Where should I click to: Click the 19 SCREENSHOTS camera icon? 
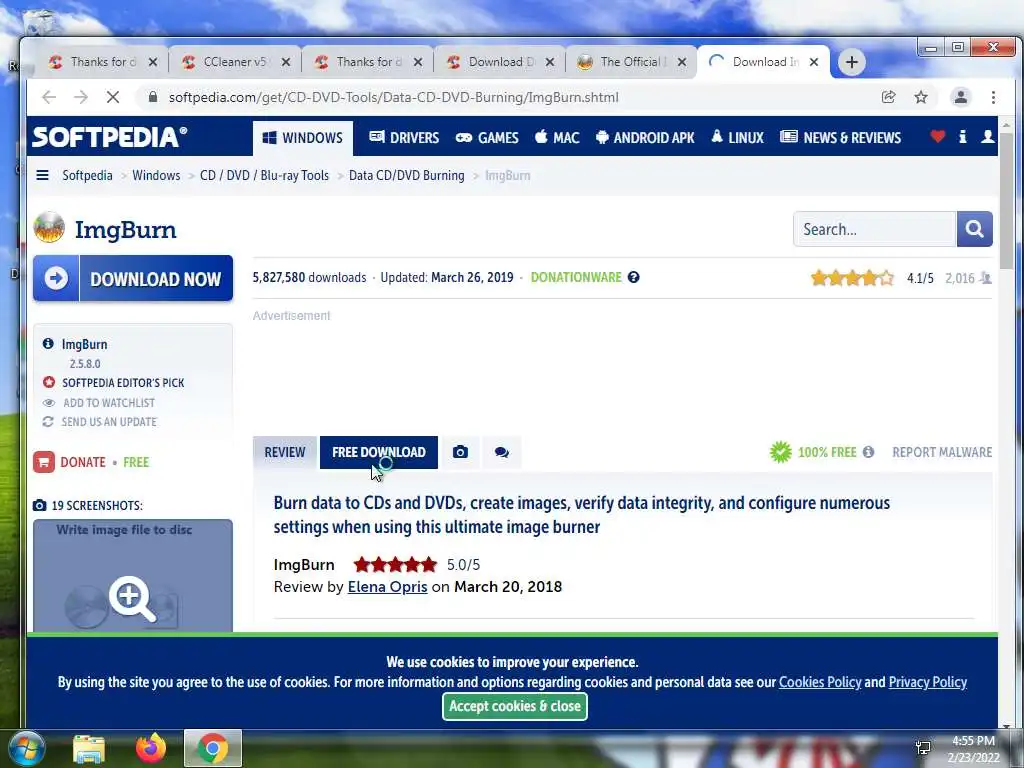[40, 505]
